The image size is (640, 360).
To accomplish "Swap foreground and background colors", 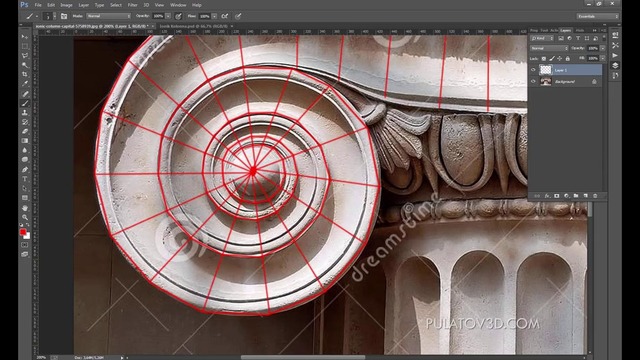I will [x=28, y=225].
